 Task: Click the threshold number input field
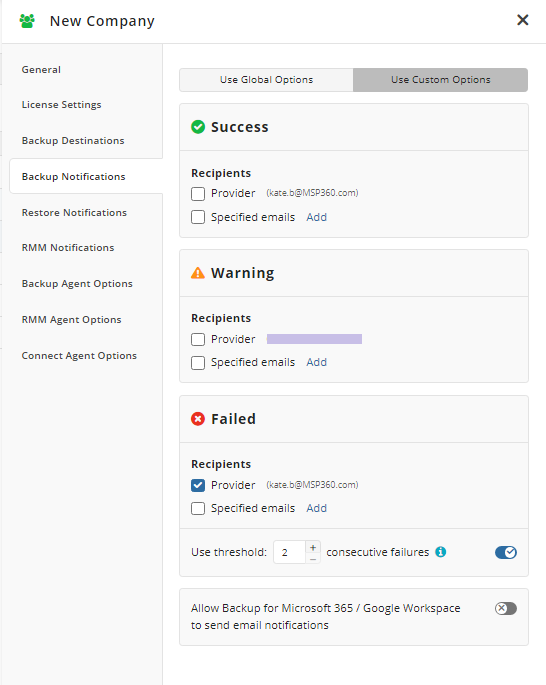(x=290, y=552)
